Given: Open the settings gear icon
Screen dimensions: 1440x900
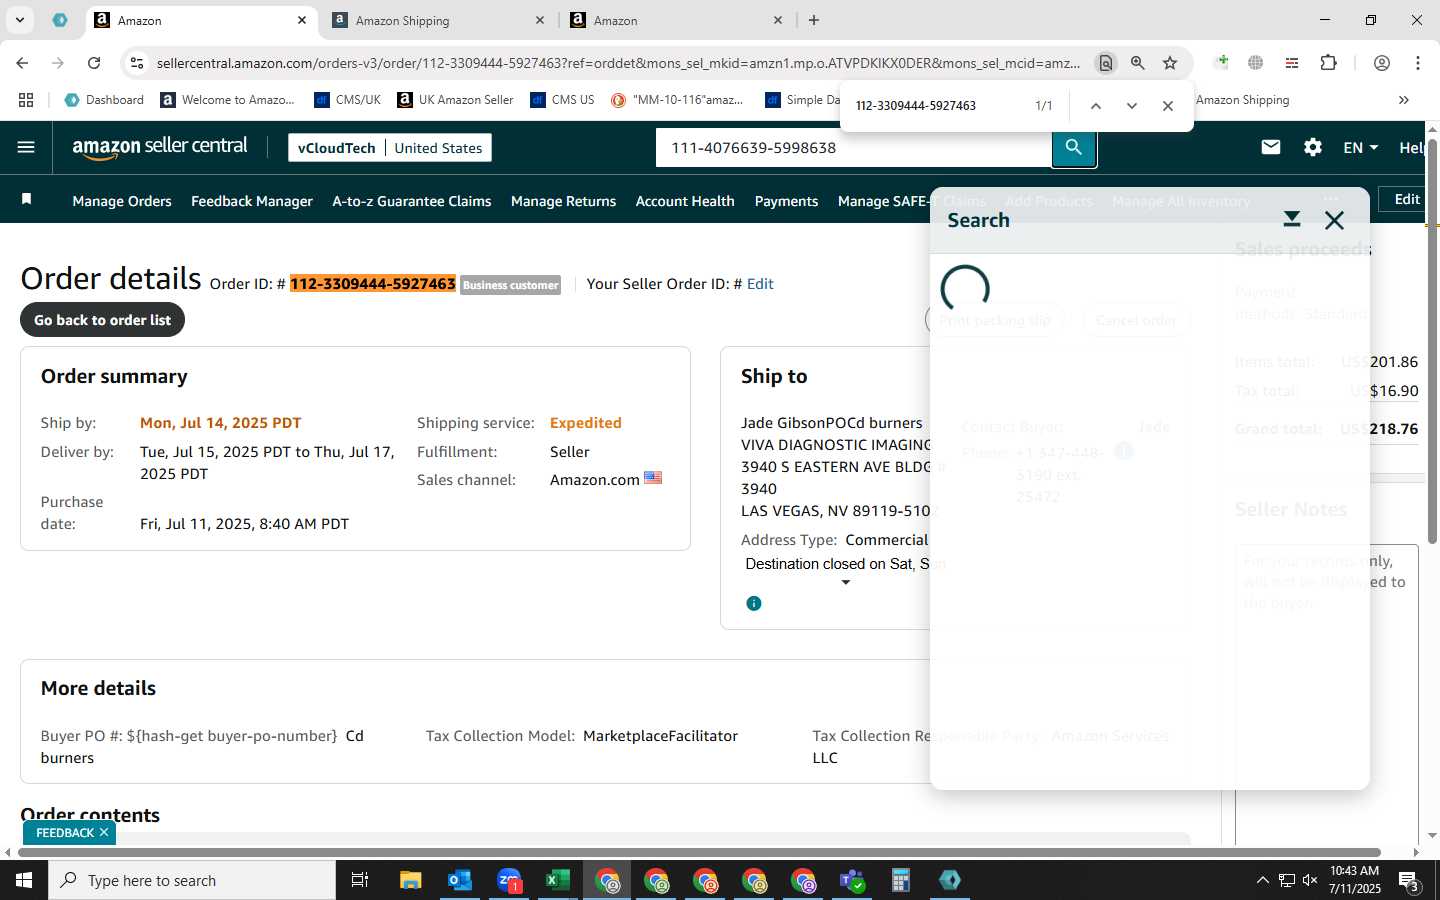Looking at the screenshot, I should coord(1313,147).
